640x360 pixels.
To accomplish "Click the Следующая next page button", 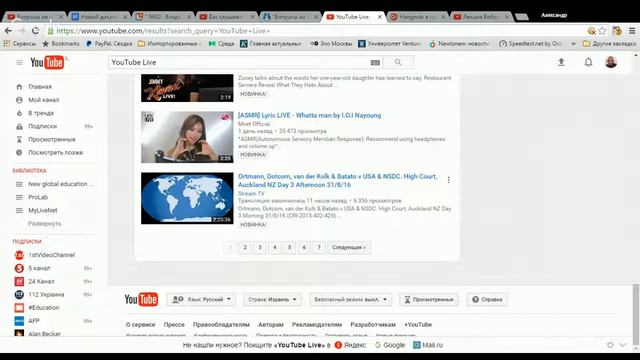I will click(x=349, y=247).
